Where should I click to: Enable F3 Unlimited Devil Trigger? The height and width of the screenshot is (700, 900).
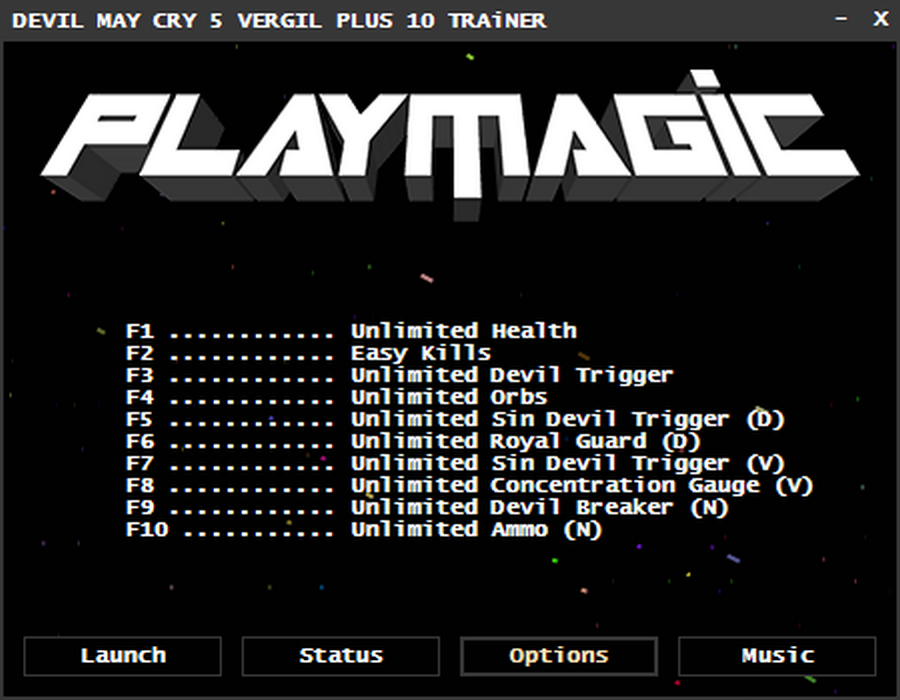click(x=399, y=375)
